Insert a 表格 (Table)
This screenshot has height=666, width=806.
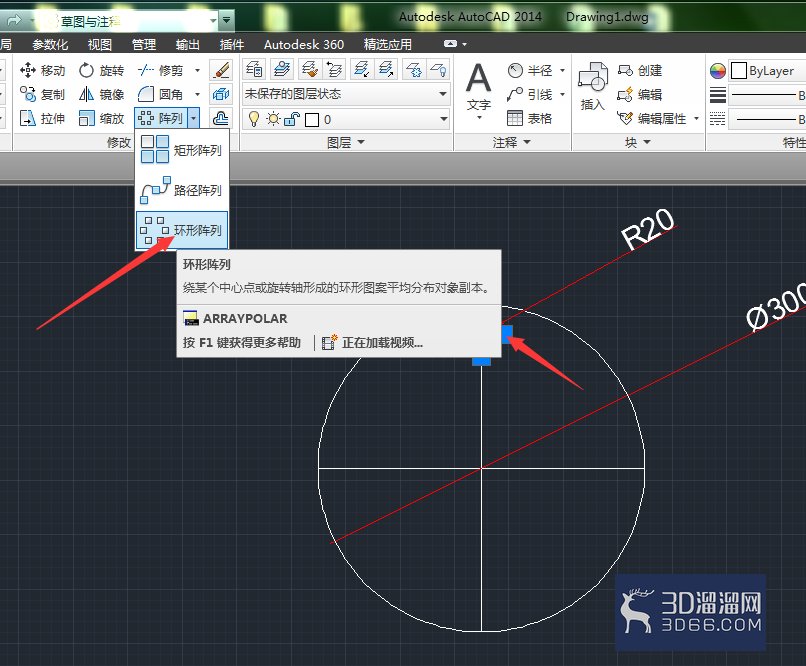[530, 118]
